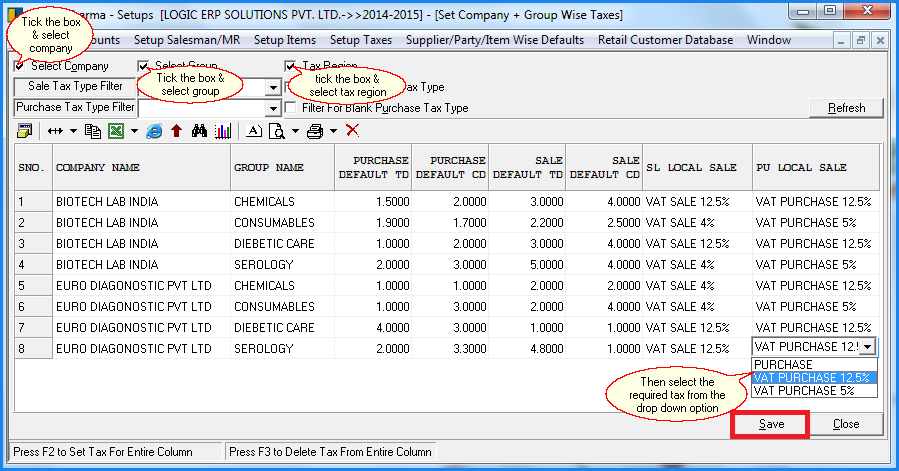Click the Close button

pos(846,424)
